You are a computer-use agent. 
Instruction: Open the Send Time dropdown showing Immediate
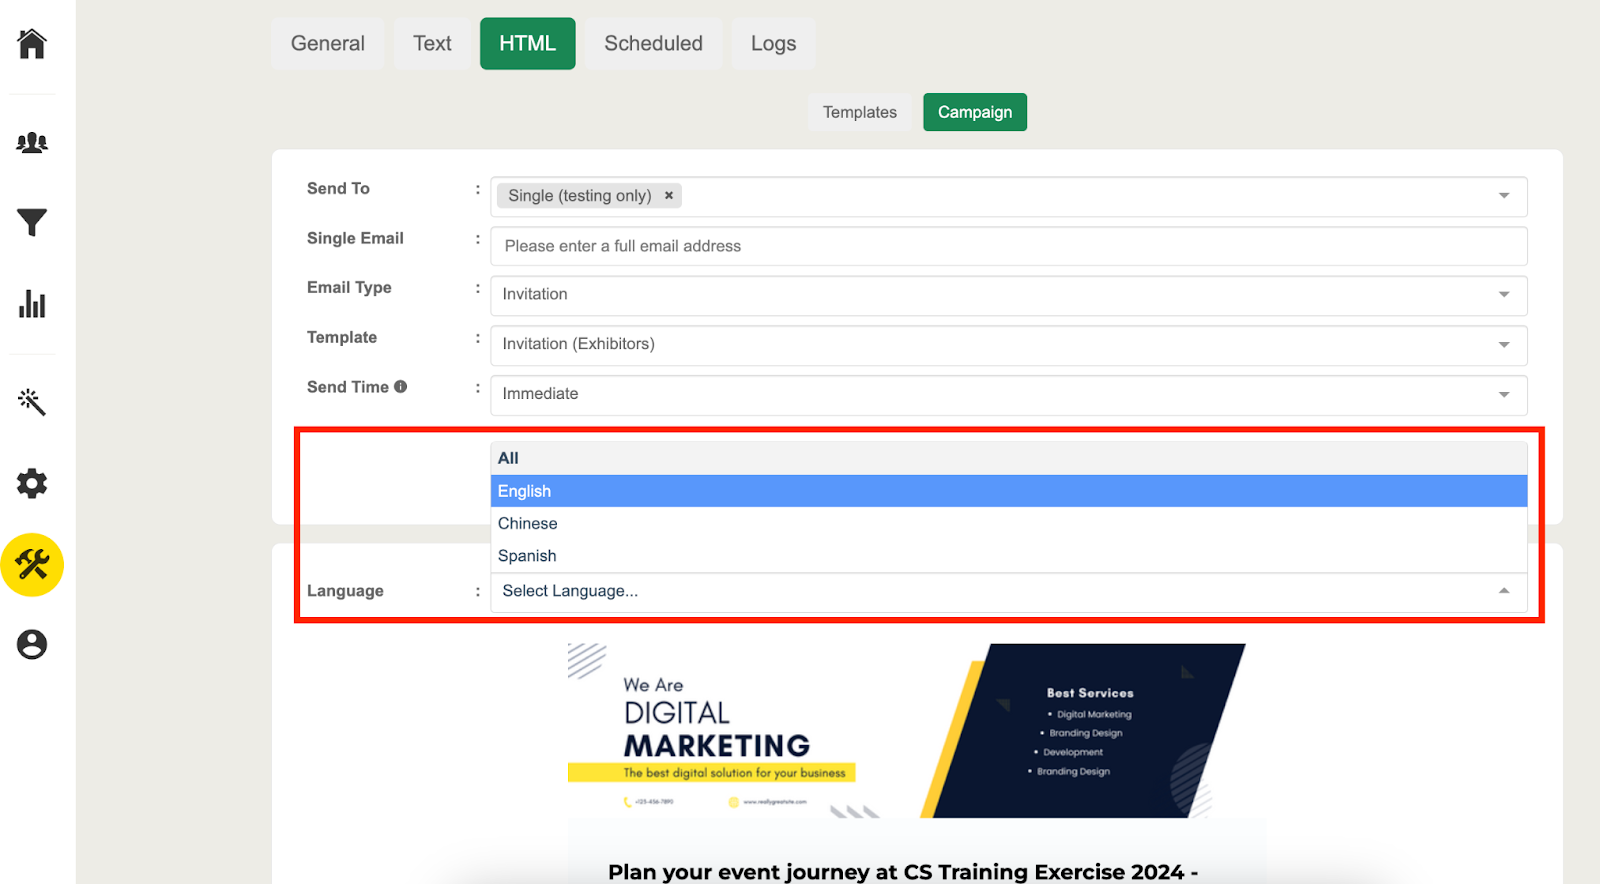[x=1009, y=395]
